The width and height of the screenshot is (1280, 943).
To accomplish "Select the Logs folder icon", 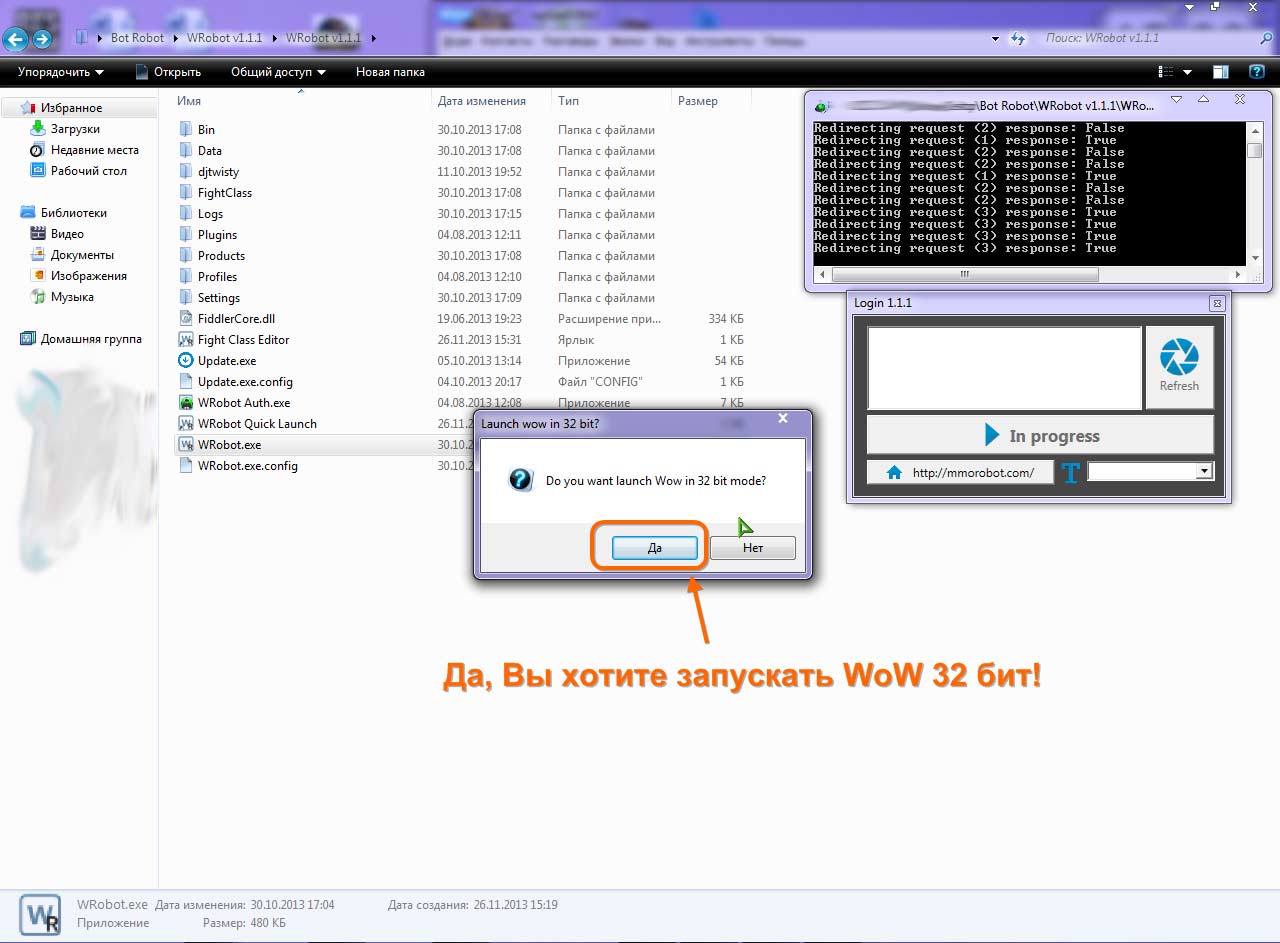I will [x=185, y=213].
